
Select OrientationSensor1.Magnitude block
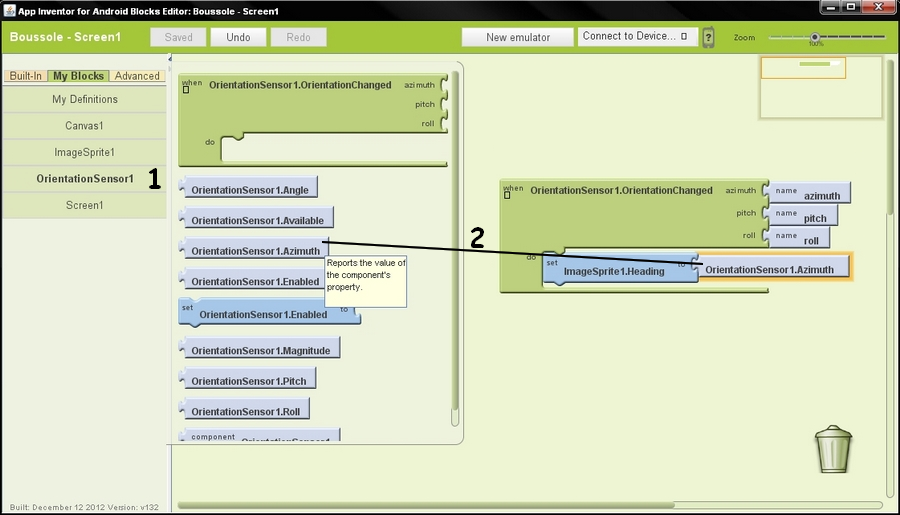tap(260, 349)
